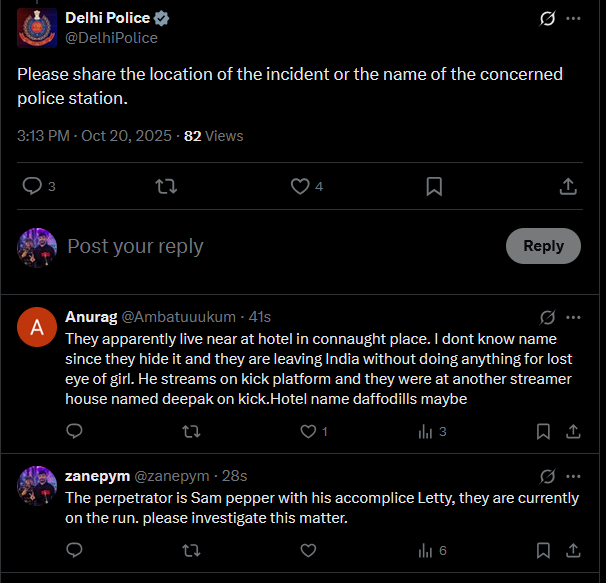The image size is (606, 583).
Task: Reply to the Delhi Police post
Action: (33, 186)
